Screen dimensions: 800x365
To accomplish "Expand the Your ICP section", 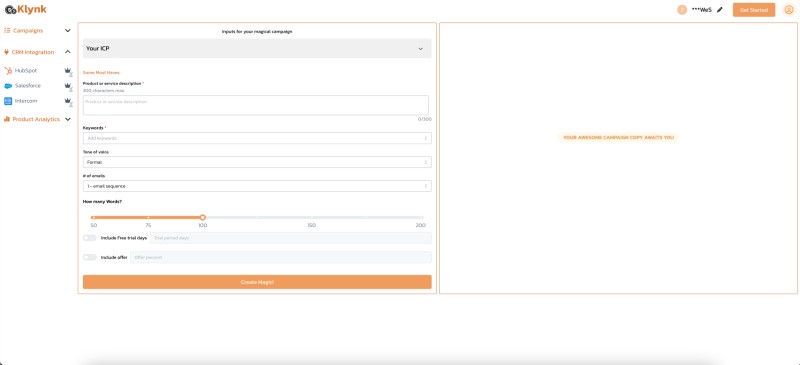I will pyautogui.click(x=257, y=48).
